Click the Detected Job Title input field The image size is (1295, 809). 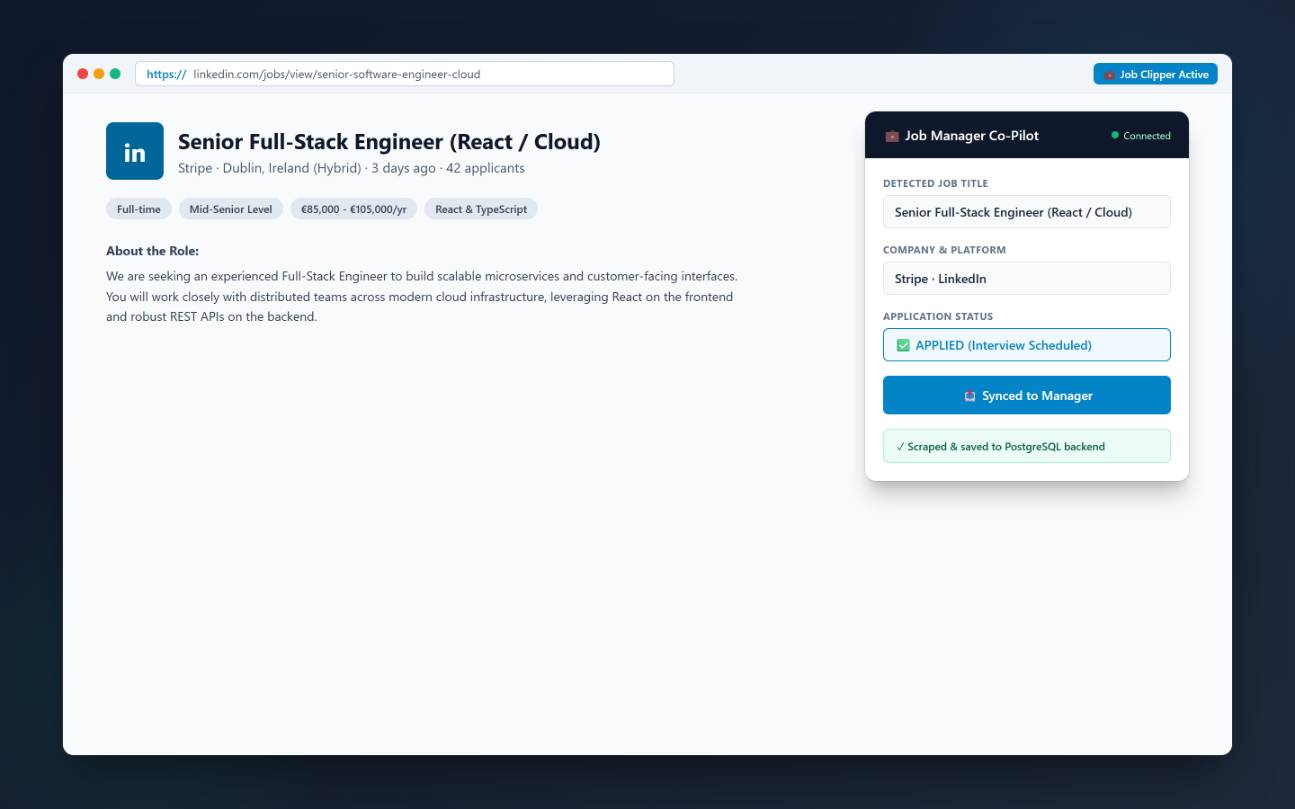click(1026, 212)
